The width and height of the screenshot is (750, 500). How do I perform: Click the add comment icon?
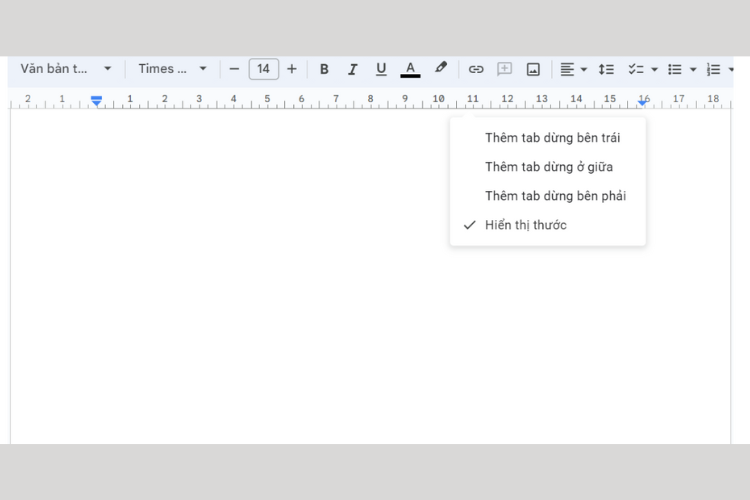(505, 69)
